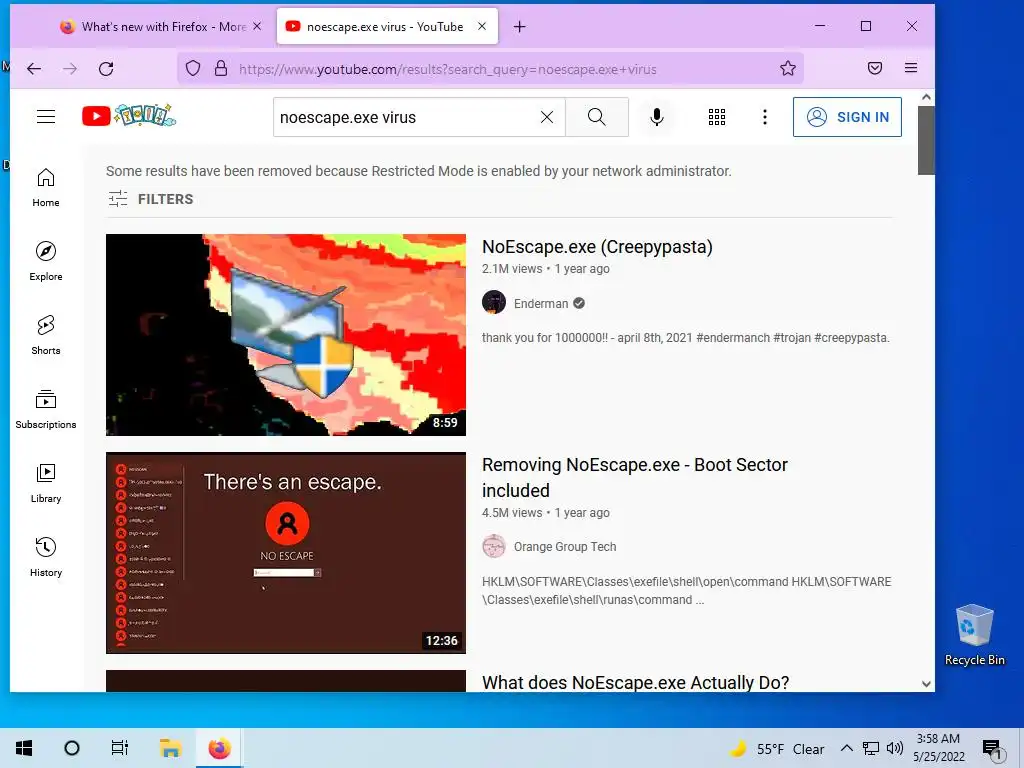This screenshot has width=1024, height=768.
Task: Select Recycle Bin on desktop
Action: 974,635
